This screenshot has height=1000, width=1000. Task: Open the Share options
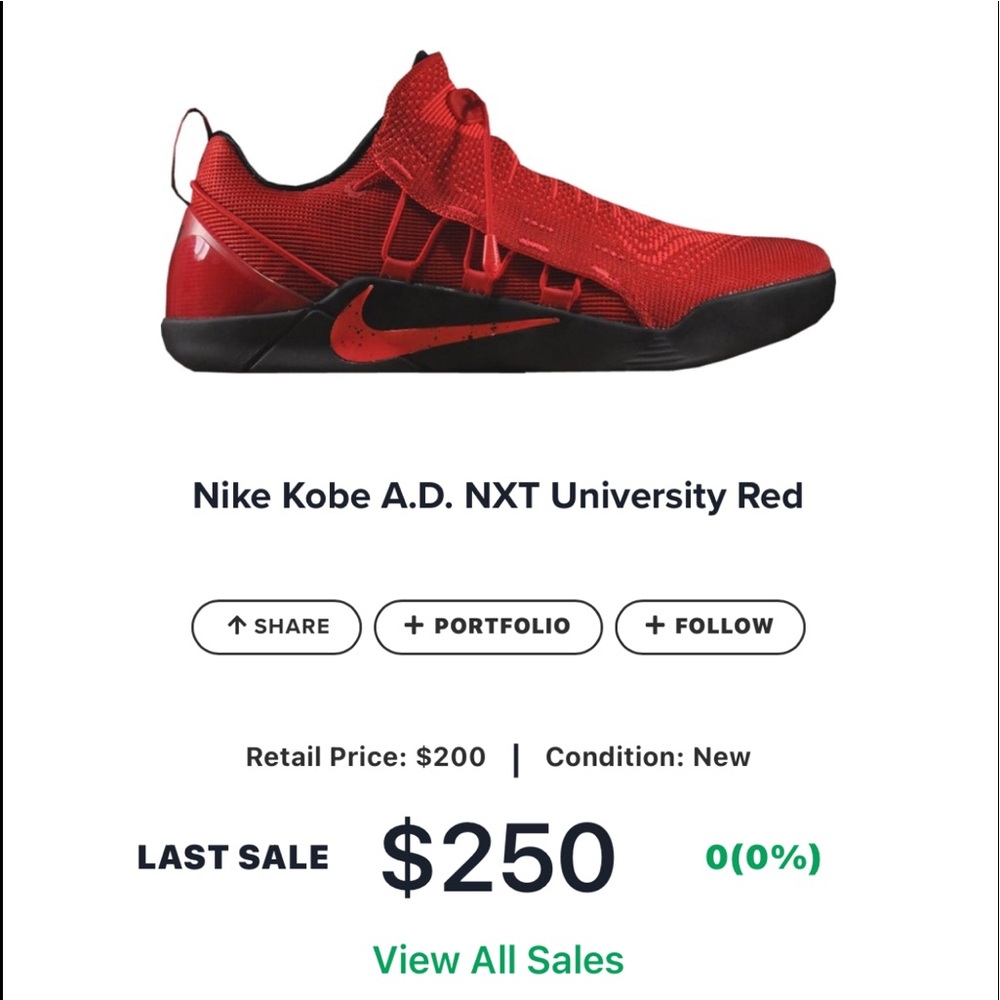tap(276, 627)
